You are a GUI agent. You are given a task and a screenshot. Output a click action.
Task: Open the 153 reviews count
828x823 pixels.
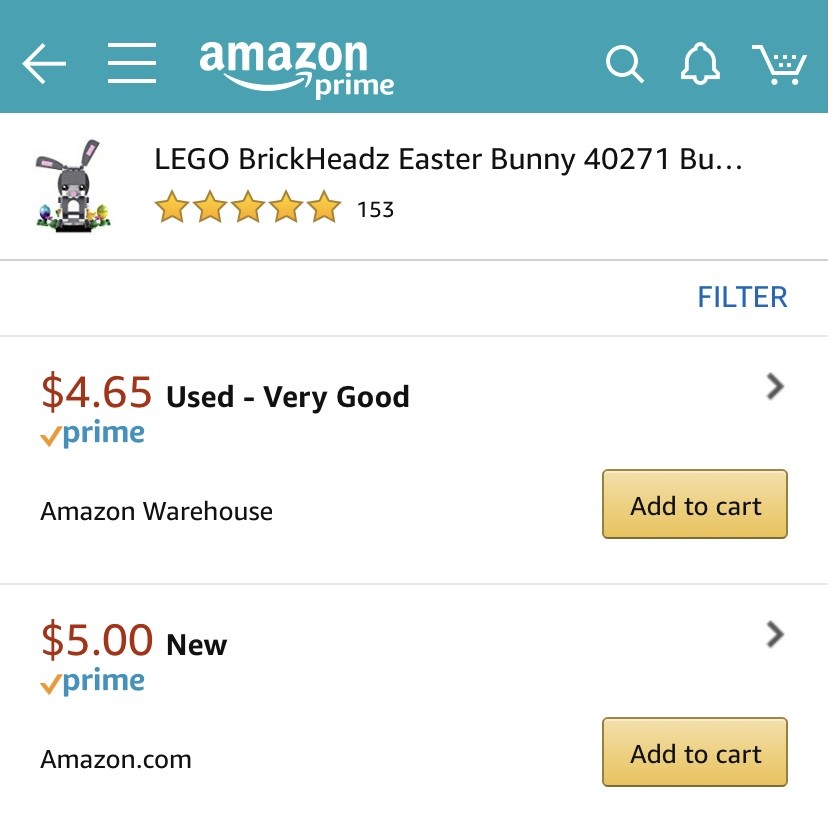(x=375, y=210)
